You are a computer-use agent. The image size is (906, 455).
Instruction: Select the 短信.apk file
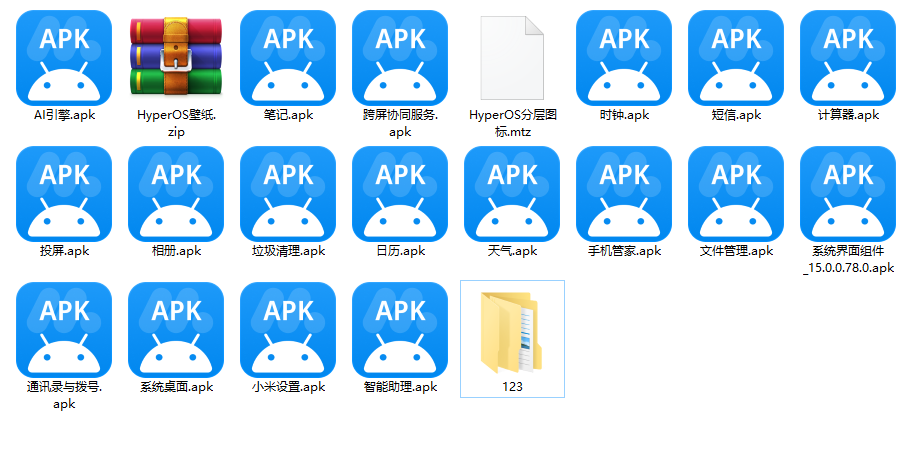(x=736, y=57)
